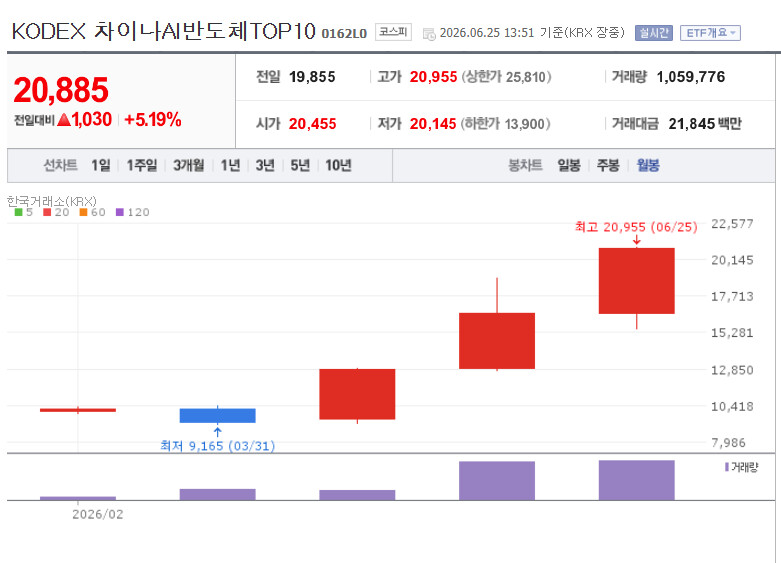This screenshot has width=781, height=563.
Task: Click the KODEX 차이나AI반도체TOP10 title
Action: point(163,31)
